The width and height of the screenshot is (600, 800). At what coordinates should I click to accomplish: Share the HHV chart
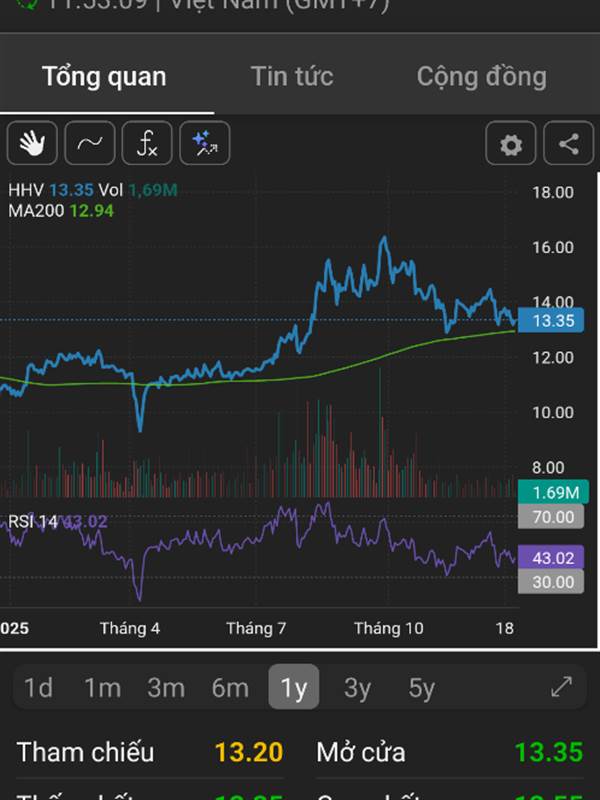[x=568, y=145]
